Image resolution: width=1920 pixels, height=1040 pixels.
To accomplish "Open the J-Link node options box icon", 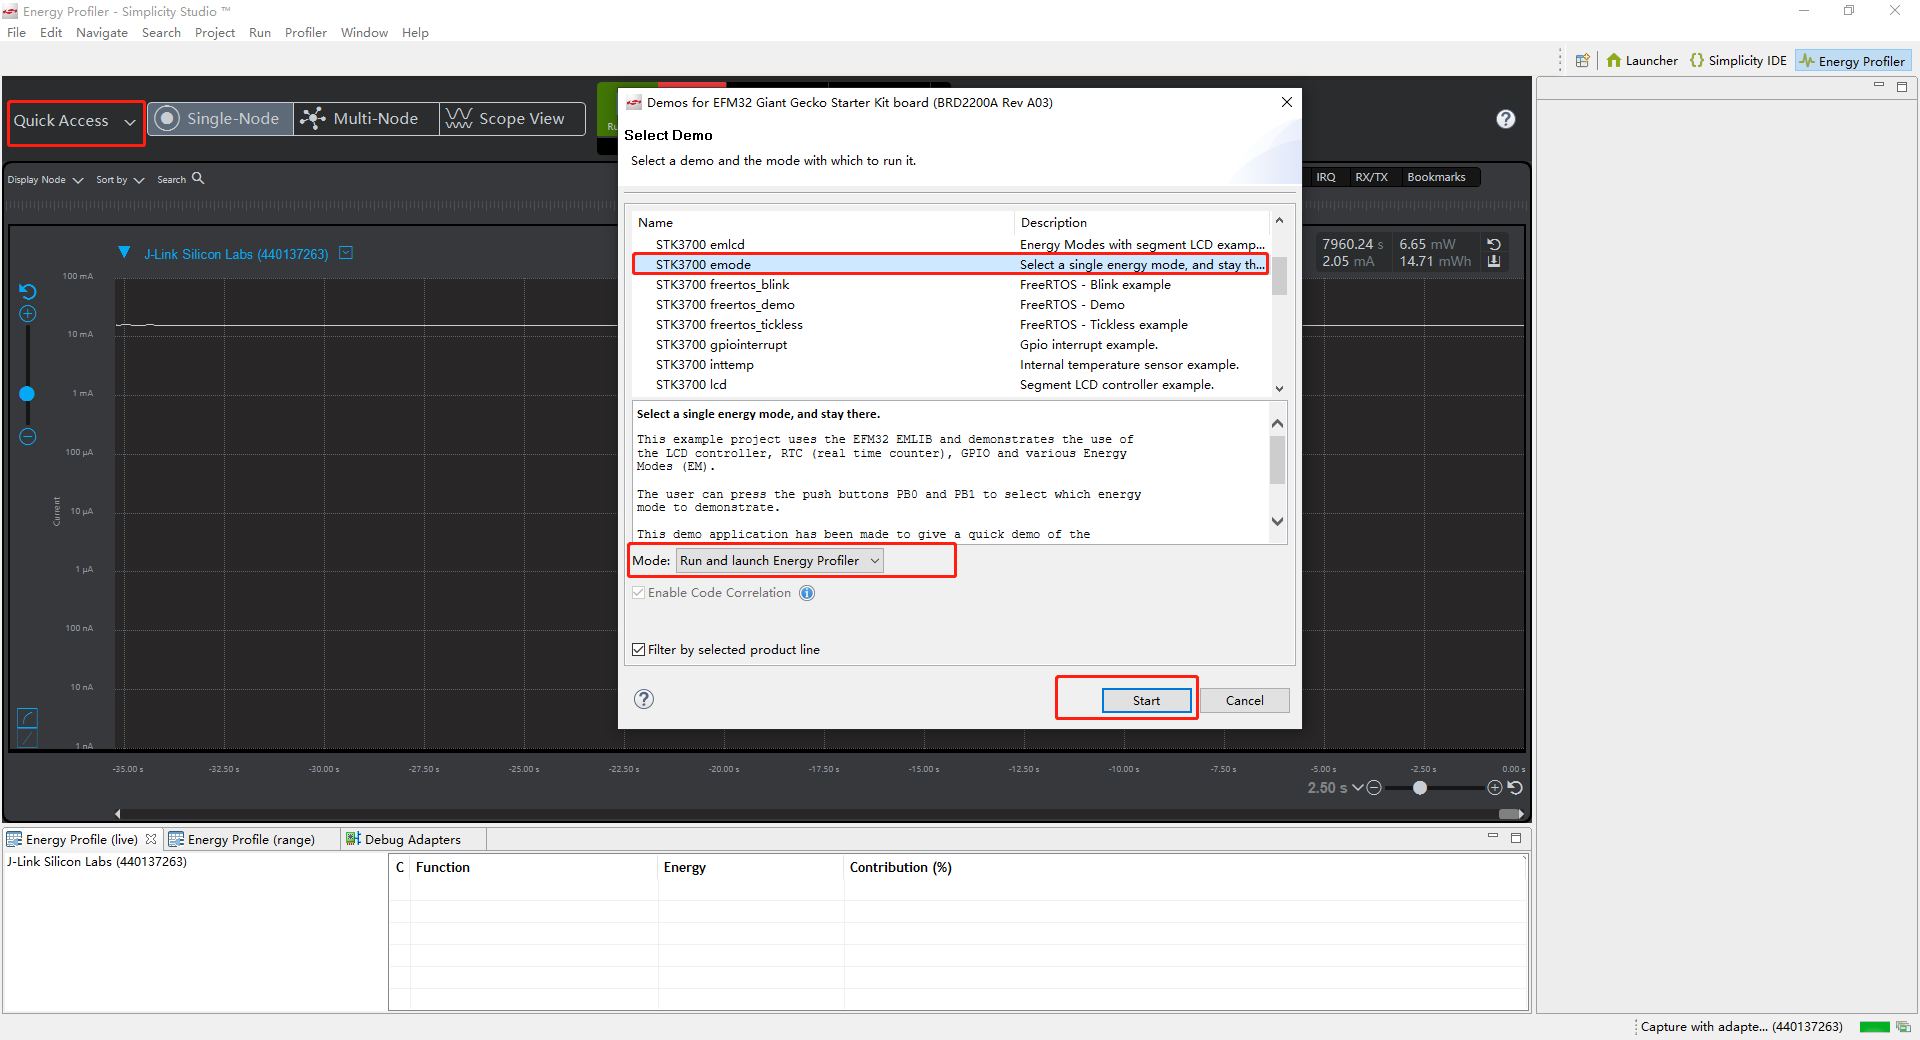I will pos(346,253).
